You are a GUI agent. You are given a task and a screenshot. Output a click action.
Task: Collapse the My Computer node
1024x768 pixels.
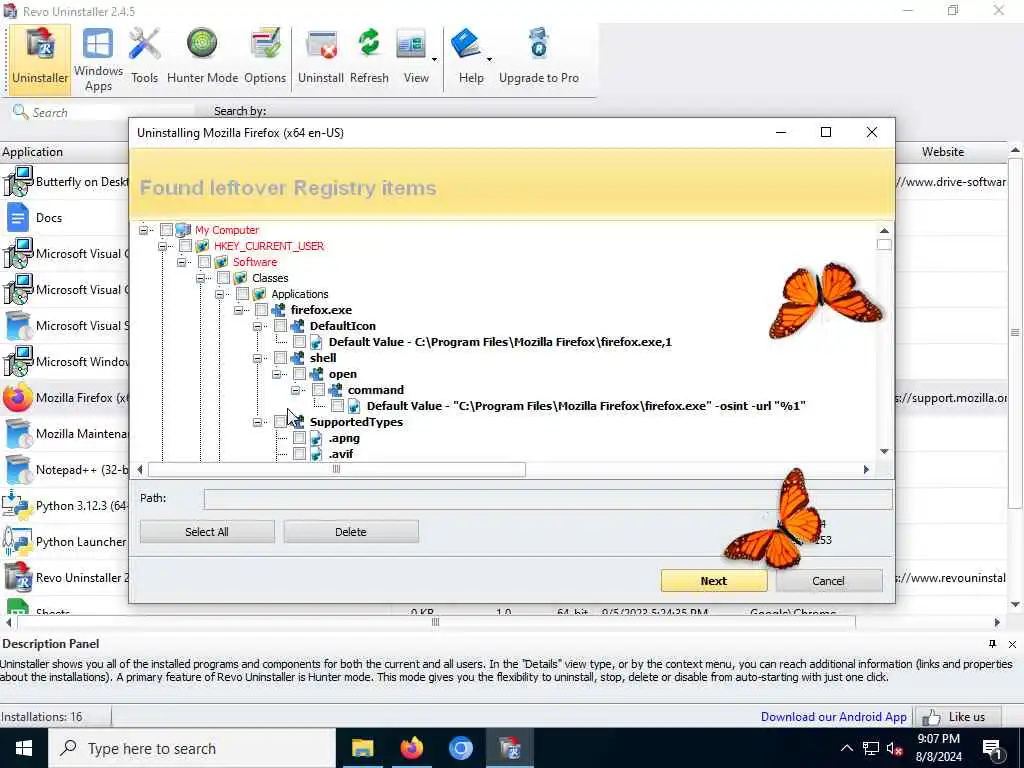coord(144,230)
